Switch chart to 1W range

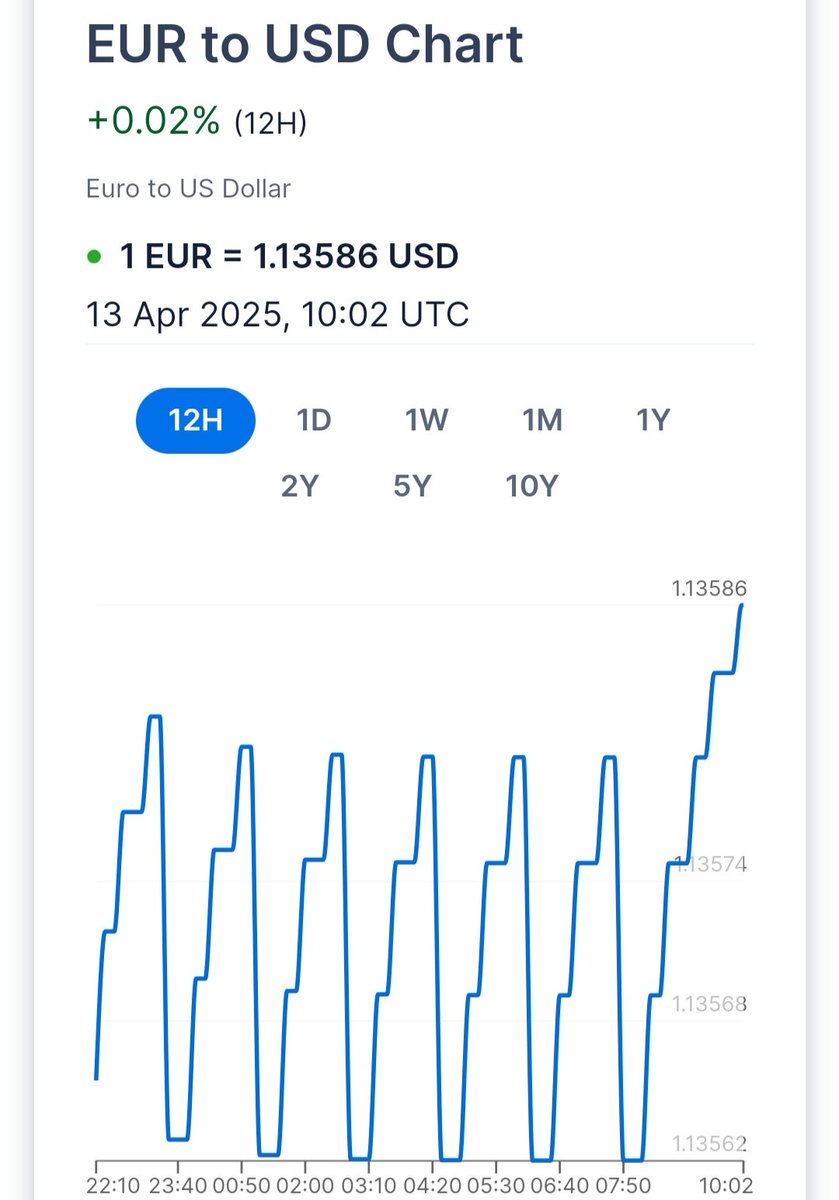(x=426, y=420)
